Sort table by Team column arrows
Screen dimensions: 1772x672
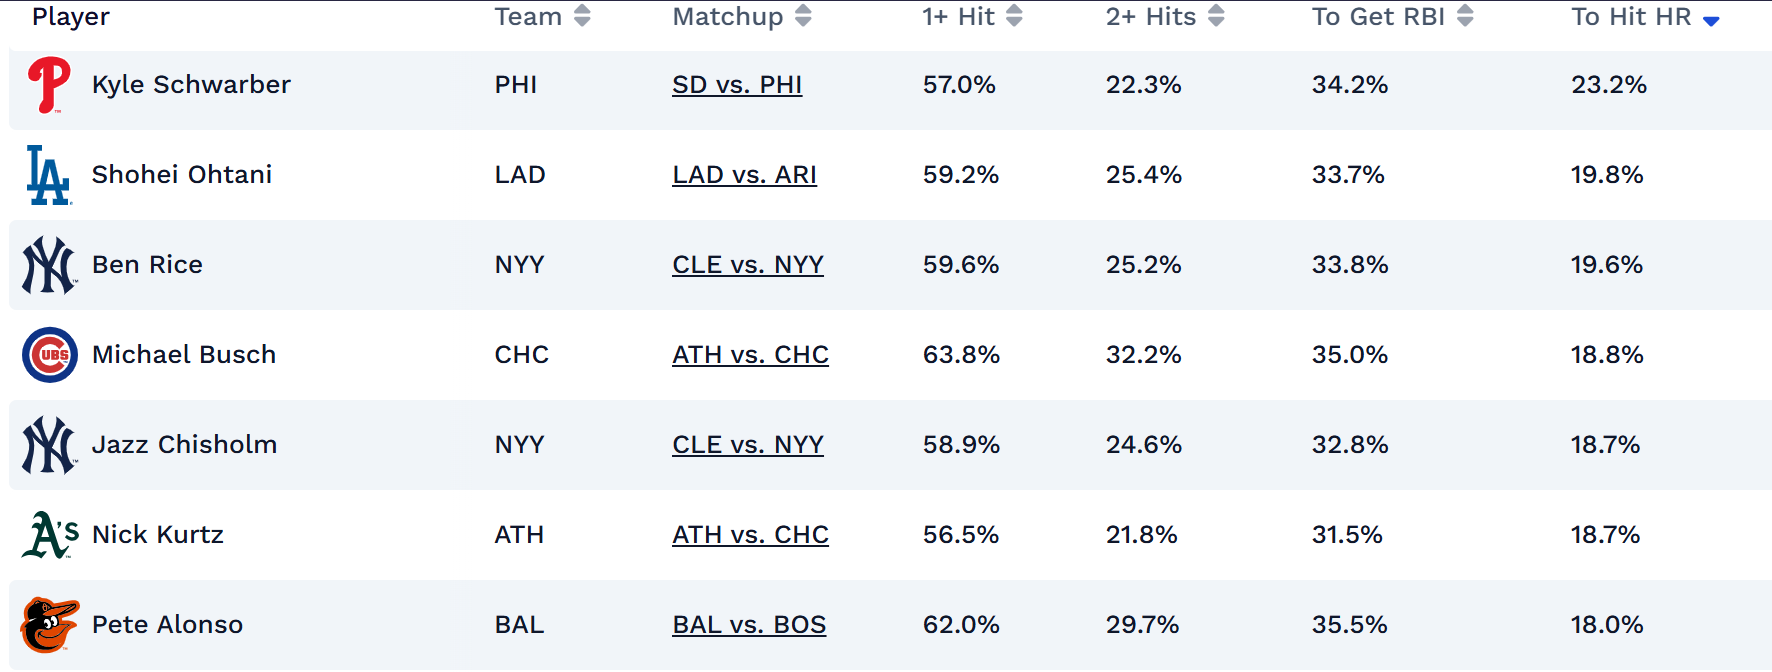pyautogui.click(x=583, y=16)
